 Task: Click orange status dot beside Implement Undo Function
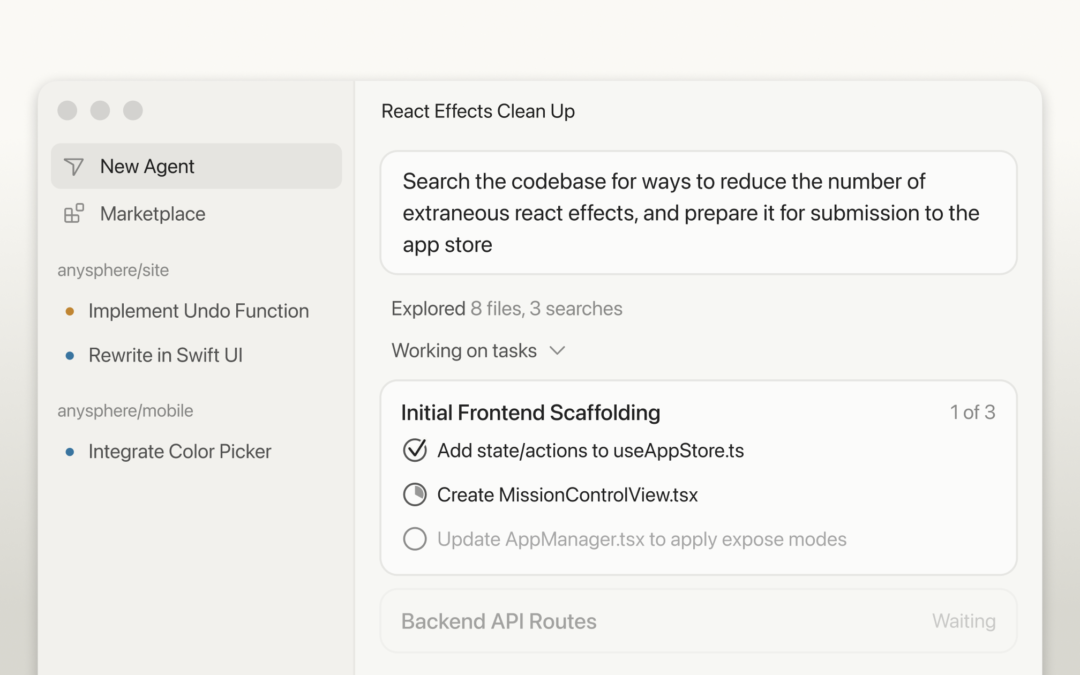69,311
